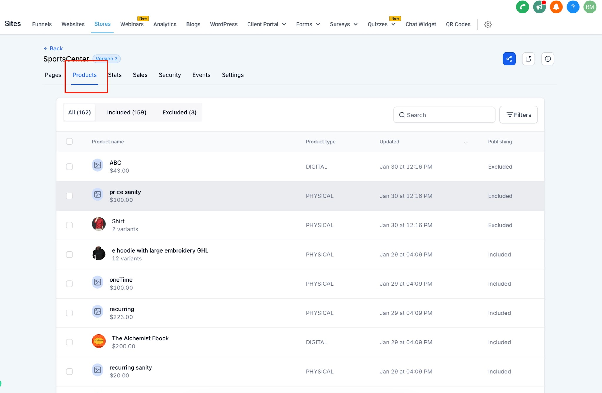Viewport: 602px width, 393px height.
Task: Check the hoodie with large embroidery checkbox
Action: tap(69, 254)
